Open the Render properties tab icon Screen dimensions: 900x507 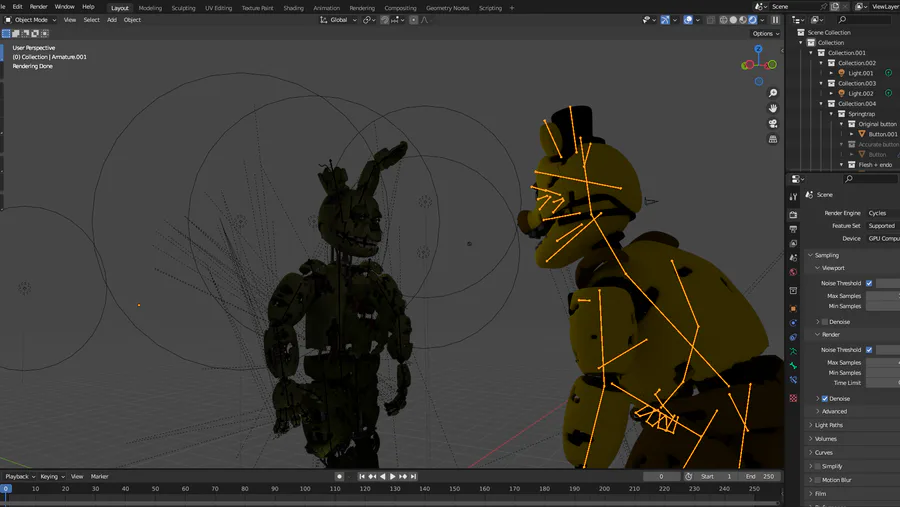[793, 215]
